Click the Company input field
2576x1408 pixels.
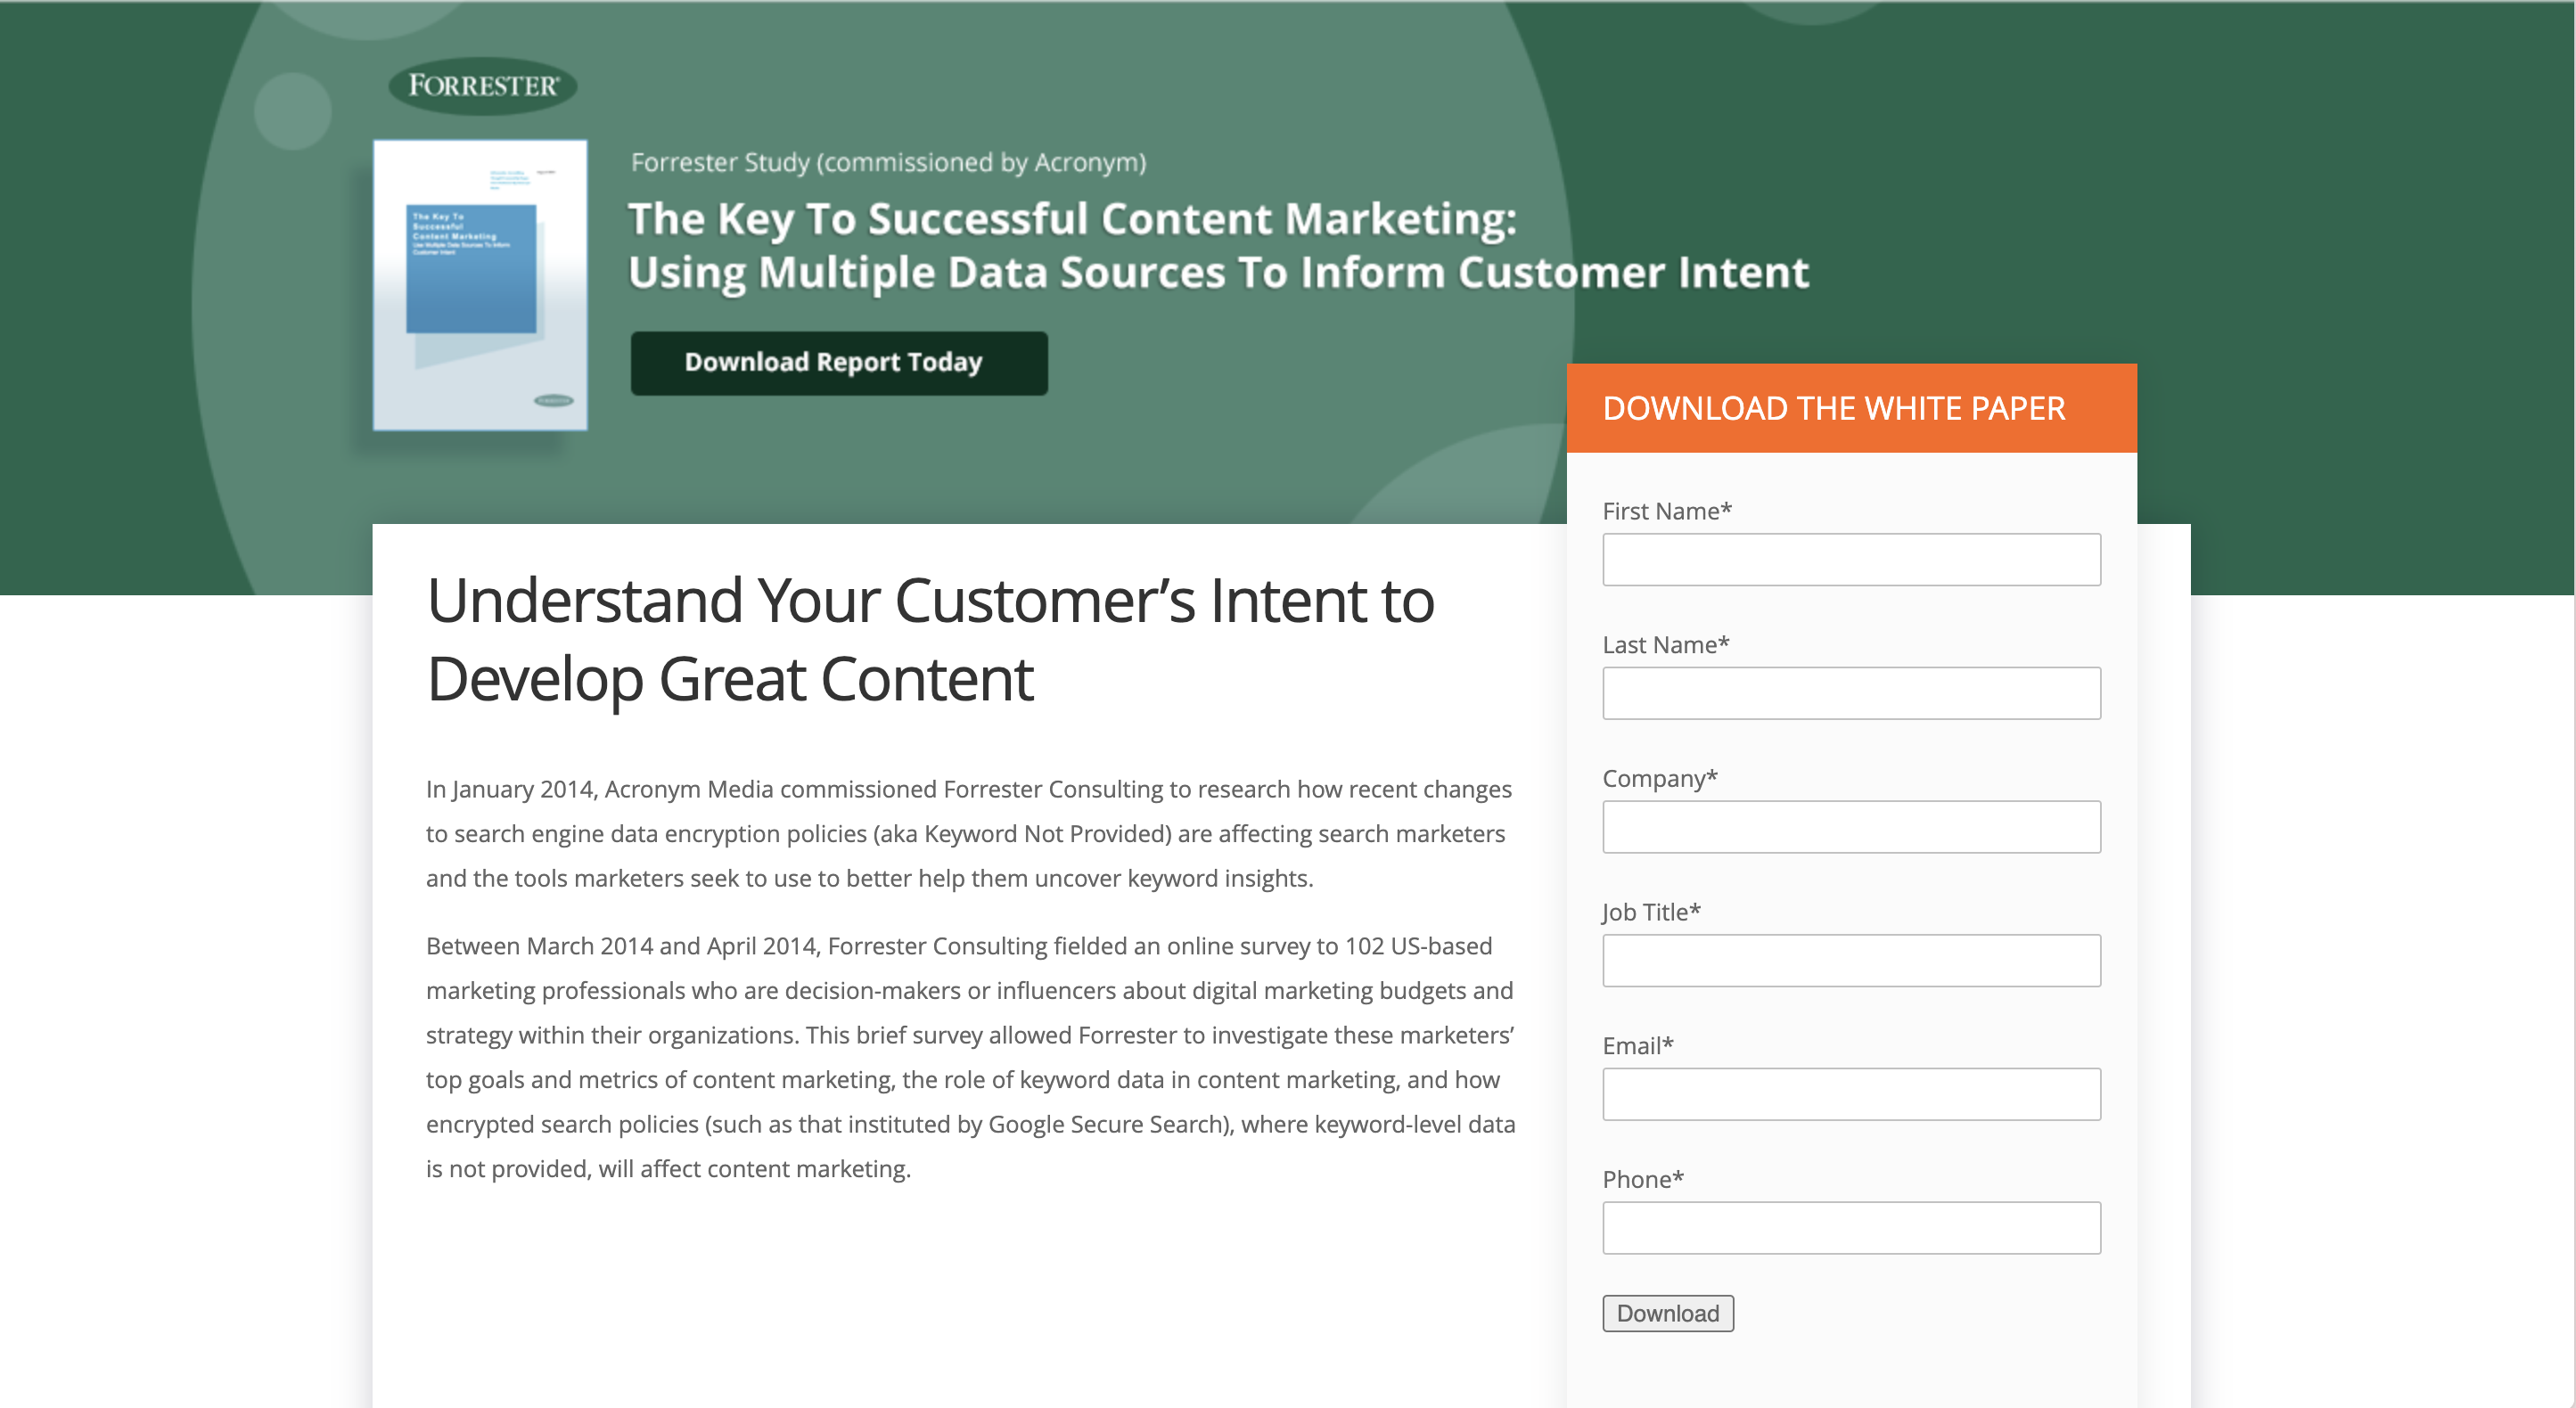pos(1851,825)
